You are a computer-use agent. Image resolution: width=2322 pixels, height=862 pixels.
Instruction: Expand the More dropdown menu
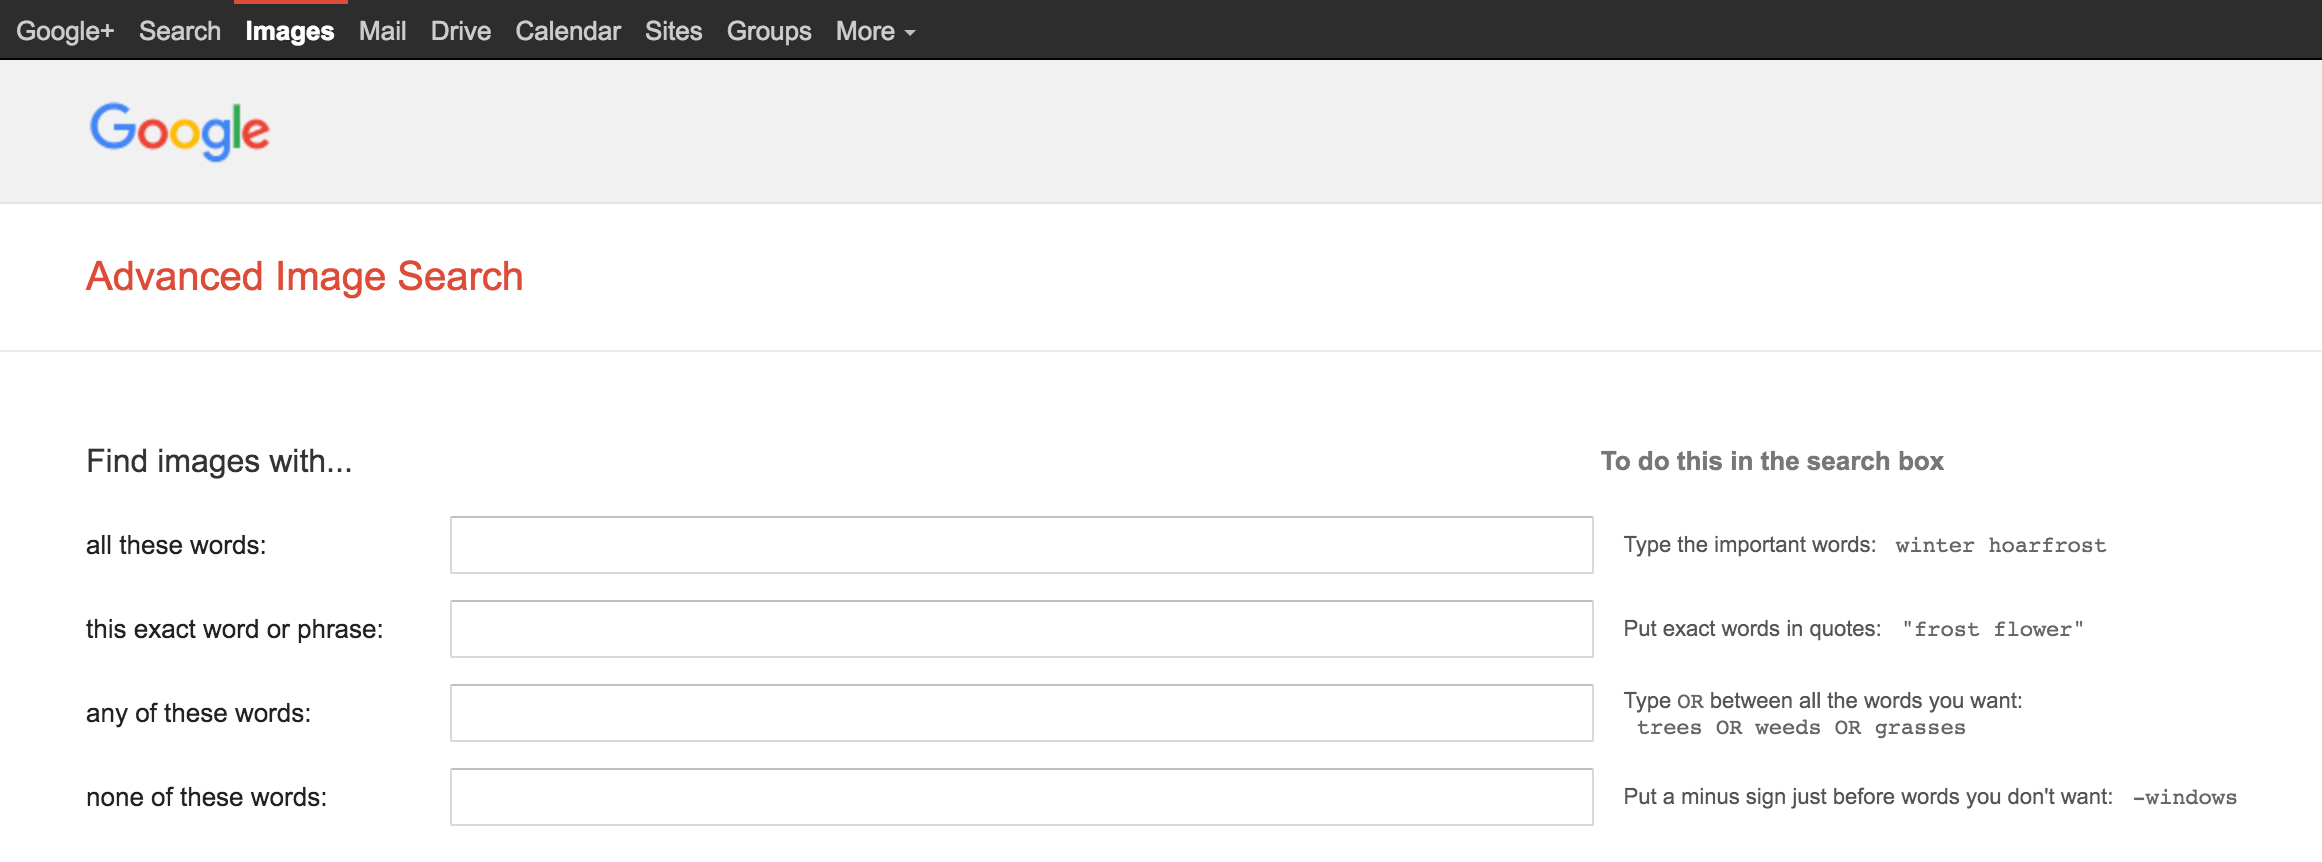(875, 31)
